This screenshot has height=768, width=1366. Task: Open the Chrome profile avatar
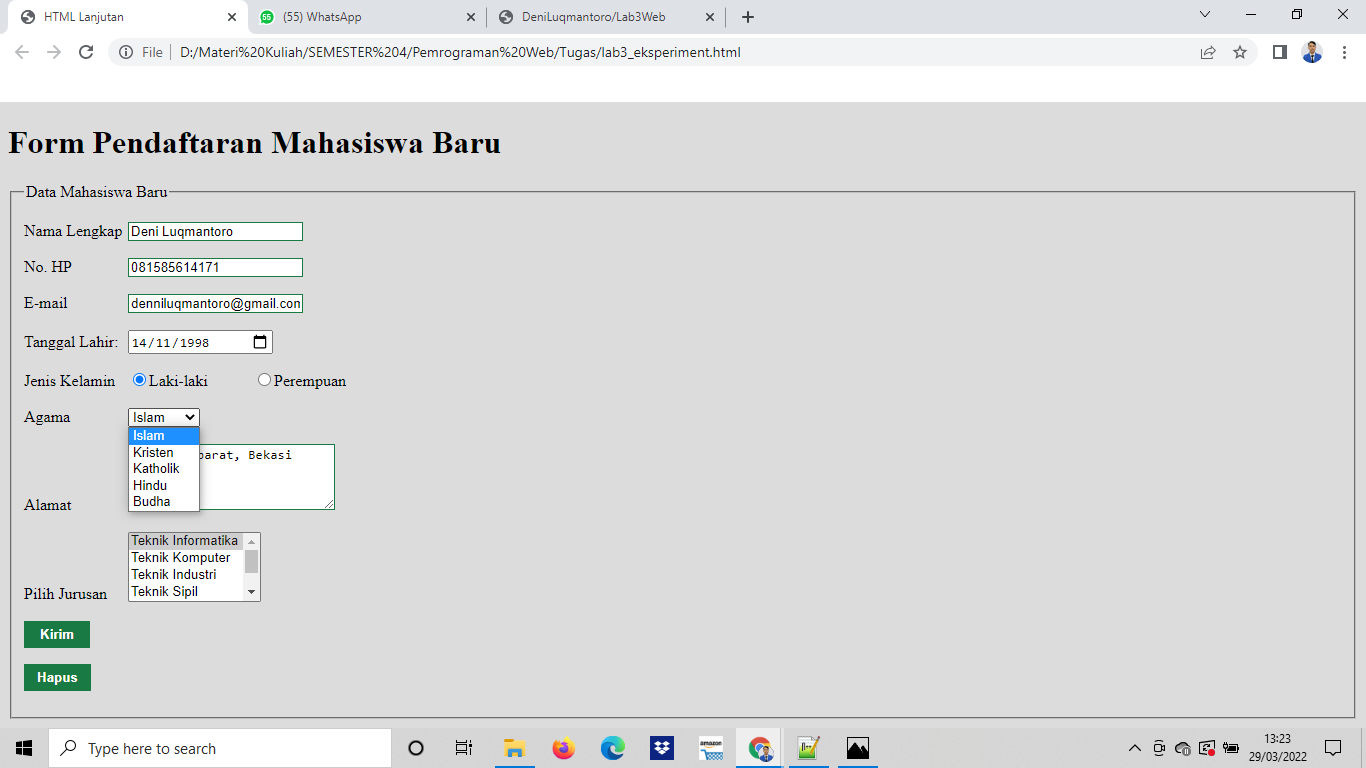click(1311, 52)
